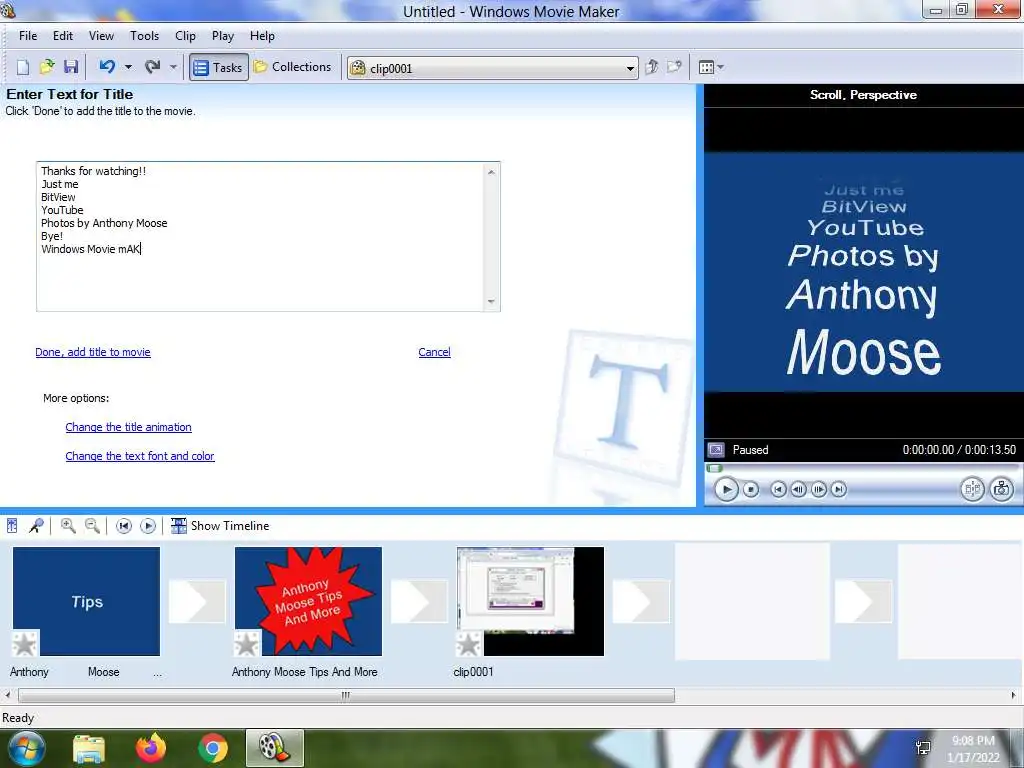Viewport: 1024px width, 768px height.
Task: Launch Firefox from the taskbar
Action: (x=151, y=748)
